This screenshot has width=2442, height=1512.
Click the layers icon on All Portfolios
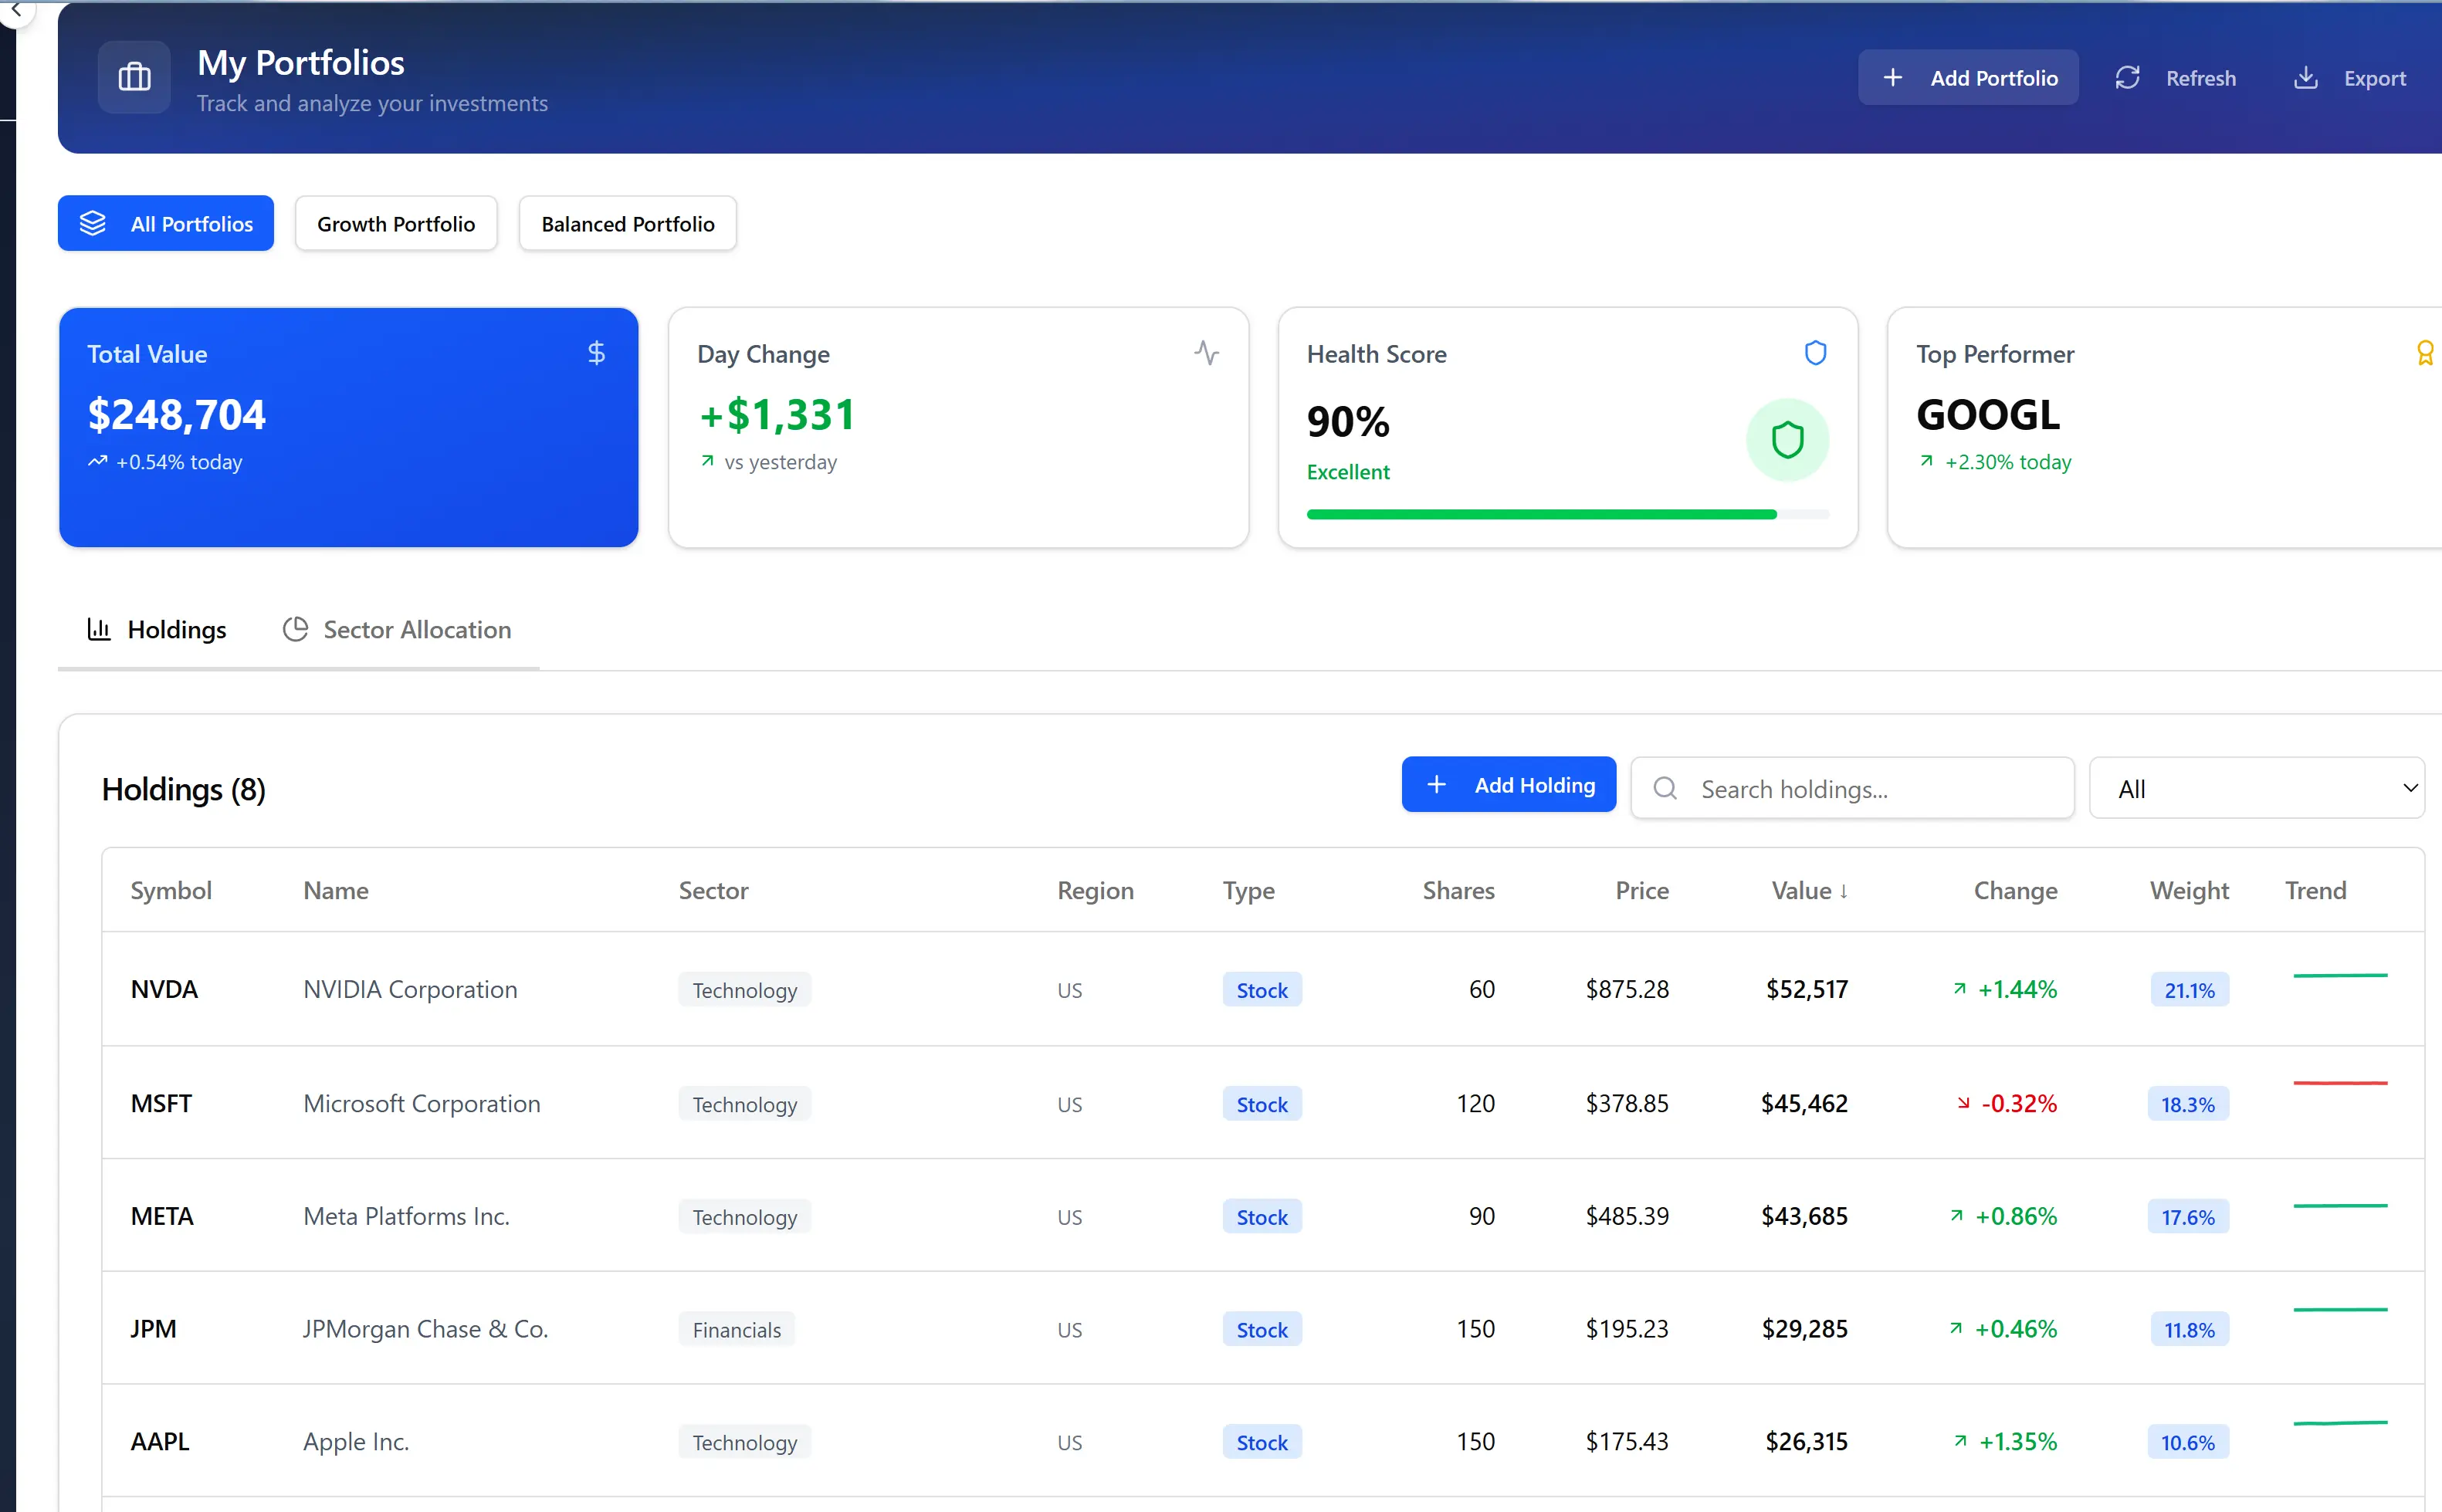[93, 223]
